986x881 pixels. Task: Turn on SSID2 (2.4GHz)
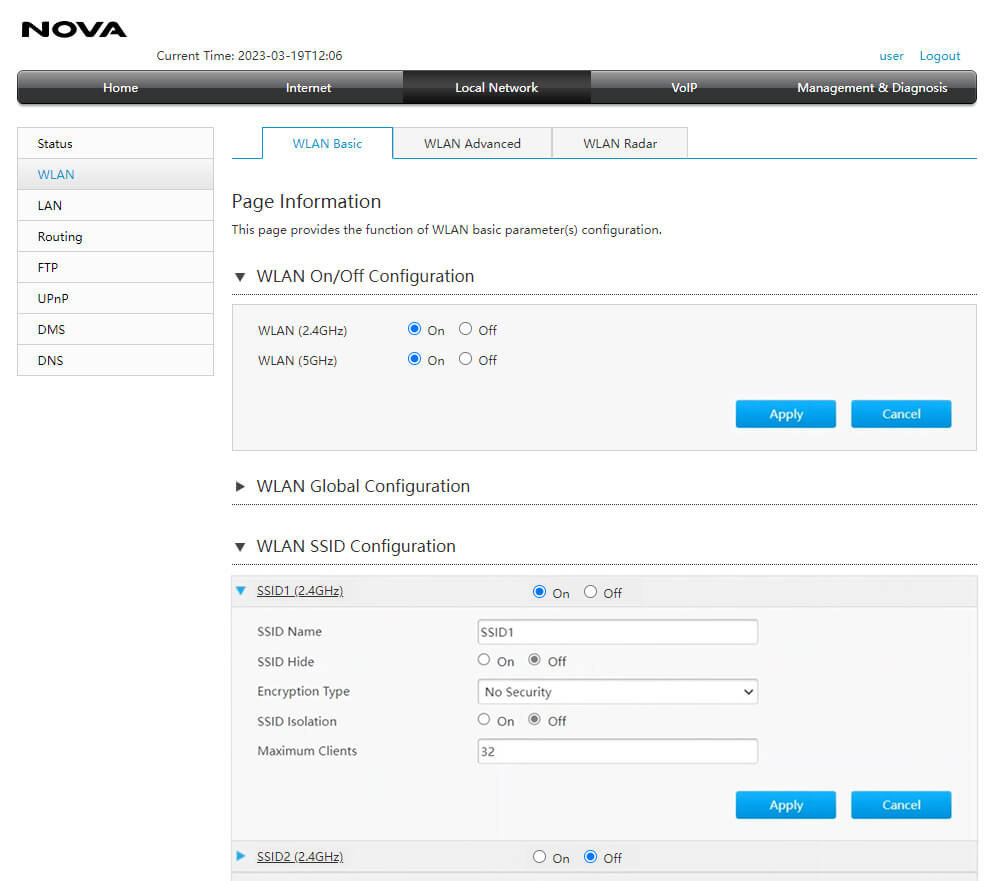coord(540,857)
